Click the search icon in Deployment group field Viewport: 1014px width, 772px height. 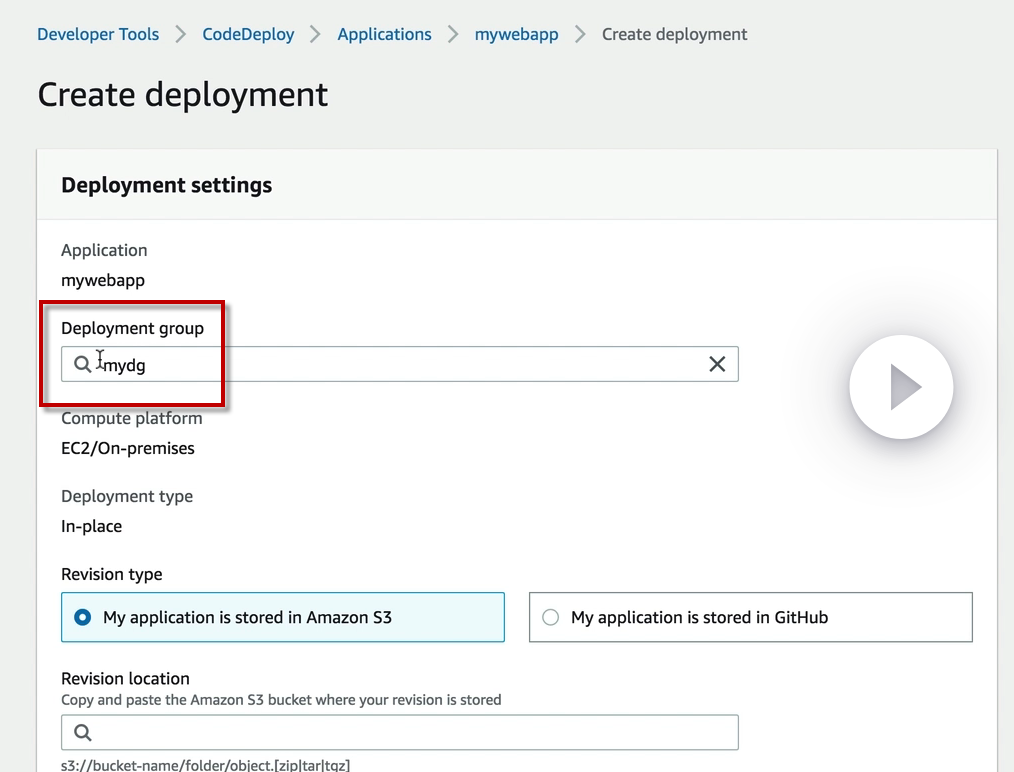[83, 364]
